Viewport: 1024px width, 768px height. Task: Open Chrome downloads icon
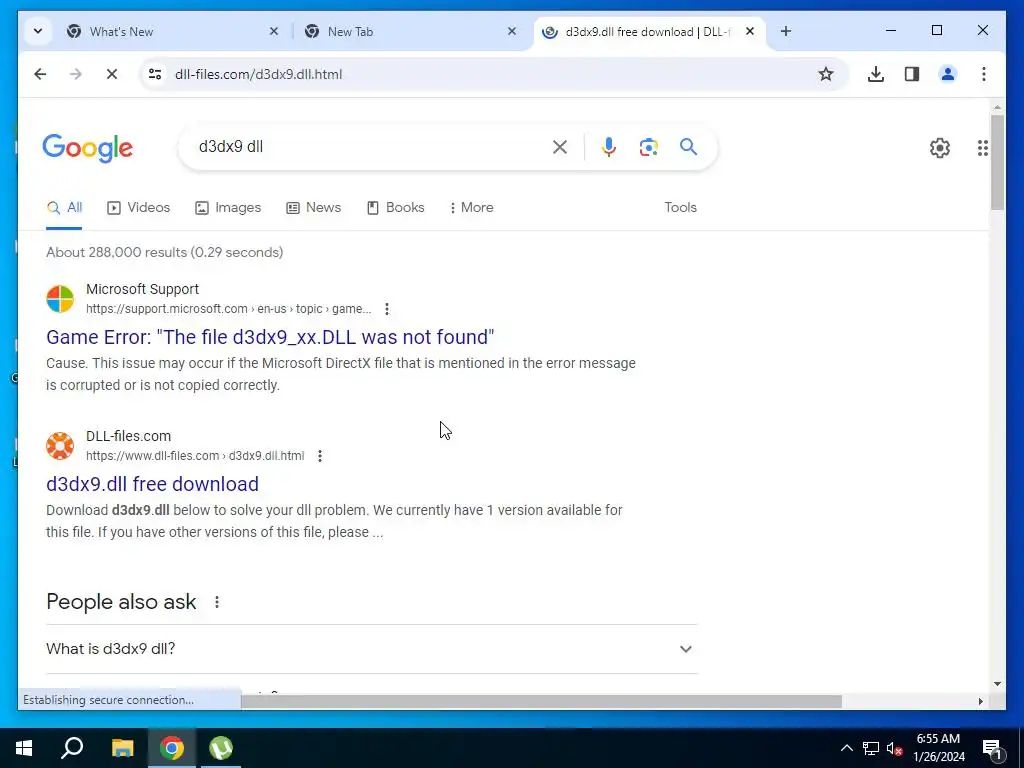876,74
